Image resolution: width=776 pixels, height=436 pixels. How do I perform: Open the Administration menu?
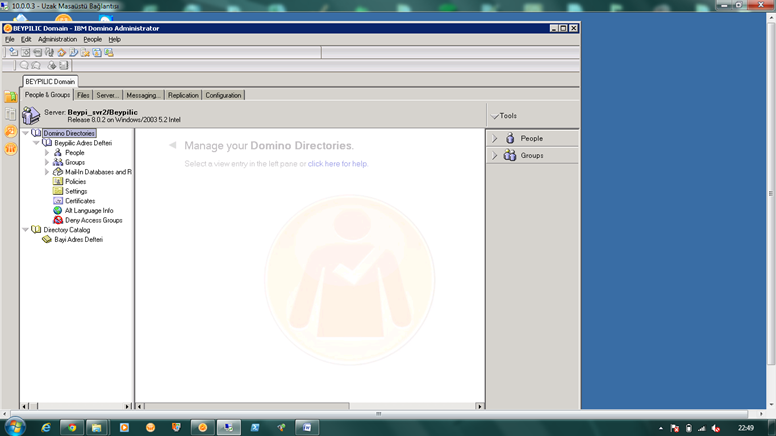pos(57,39)
